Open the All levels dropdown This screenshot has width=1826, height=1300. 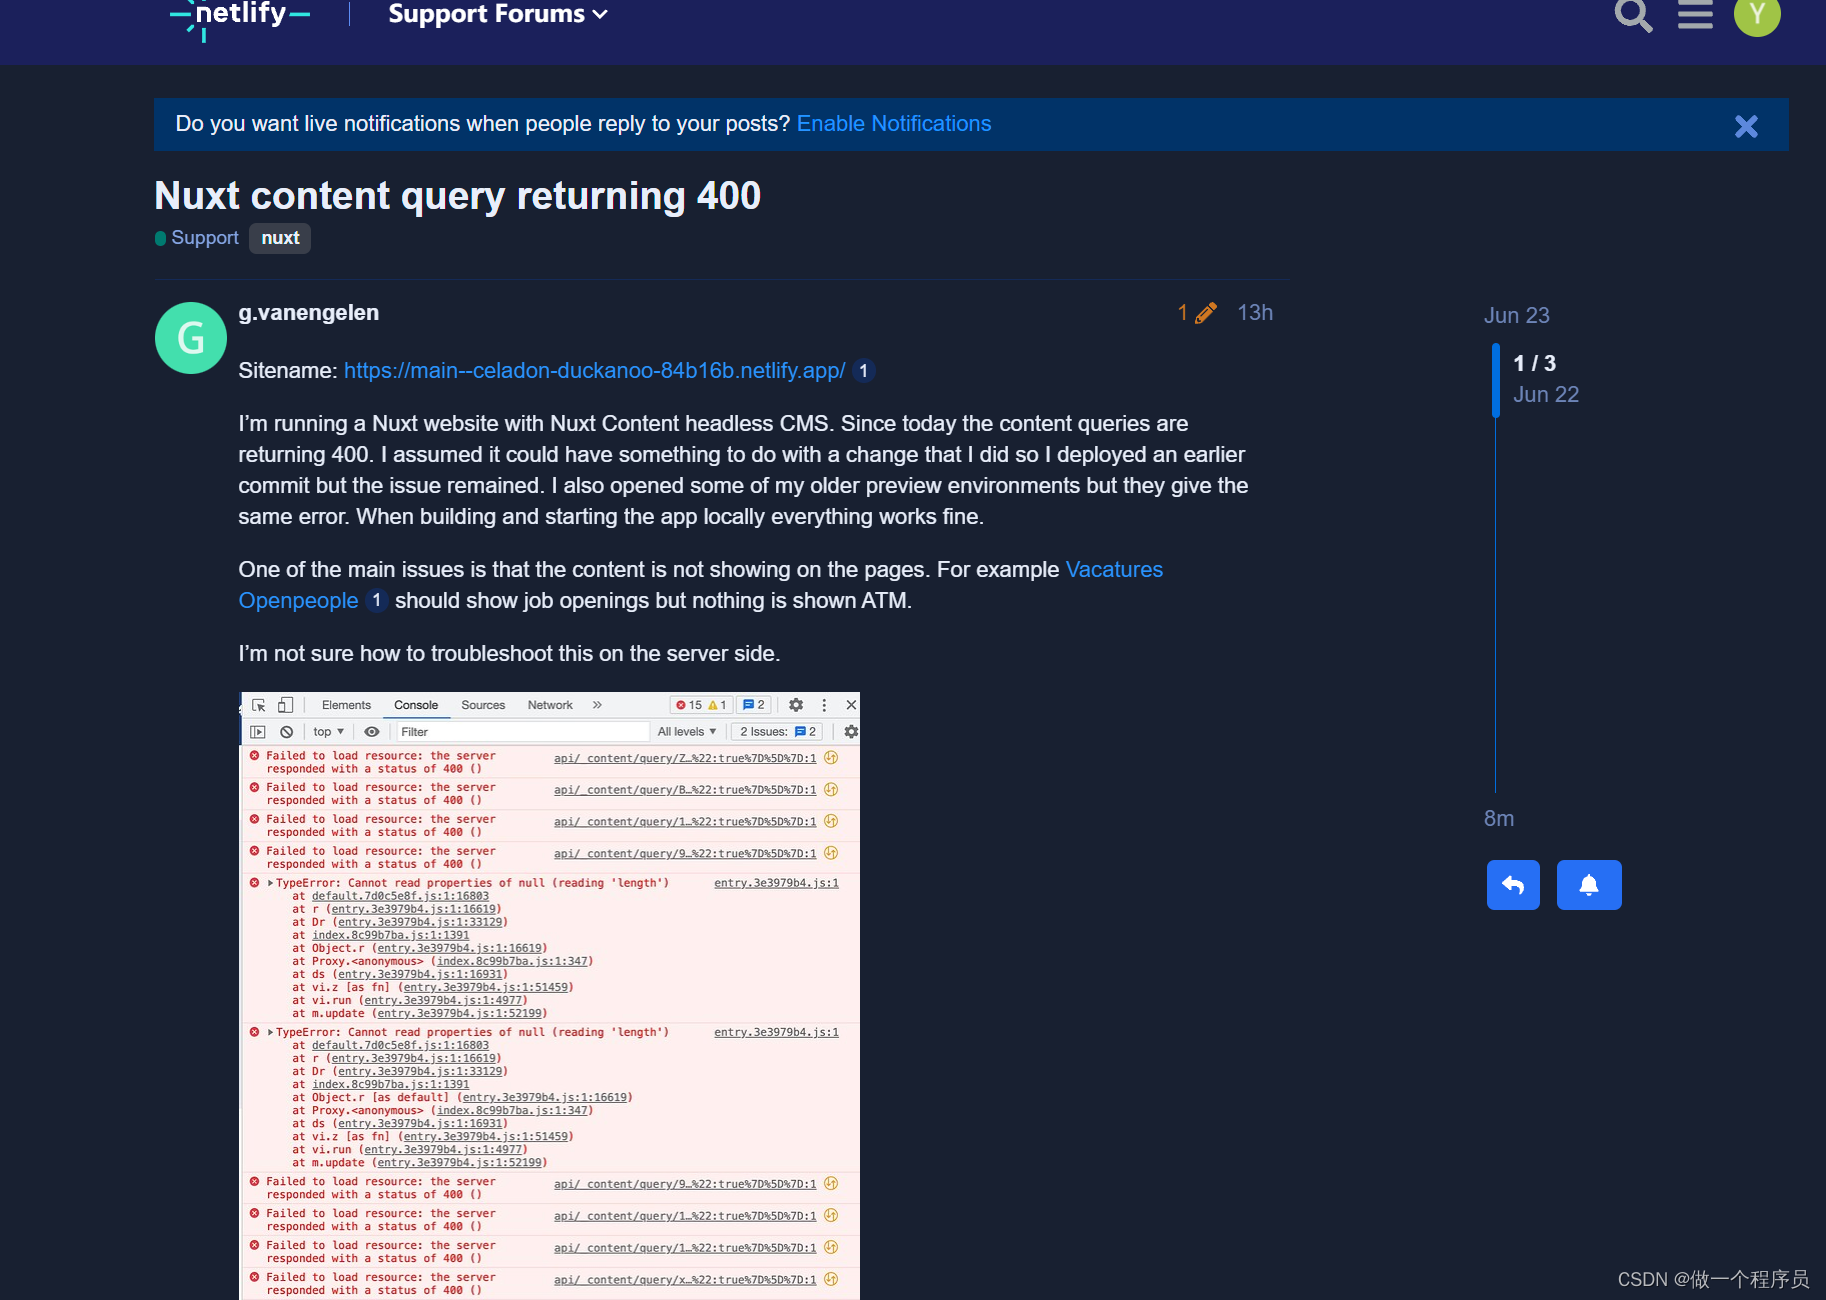tap(687, 732)
